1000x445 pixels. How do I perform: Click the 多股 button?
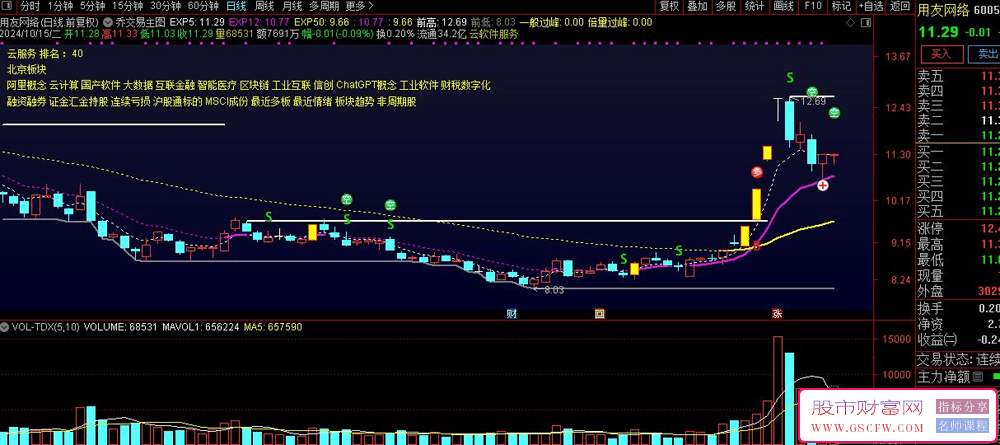[x=725, y=6]
